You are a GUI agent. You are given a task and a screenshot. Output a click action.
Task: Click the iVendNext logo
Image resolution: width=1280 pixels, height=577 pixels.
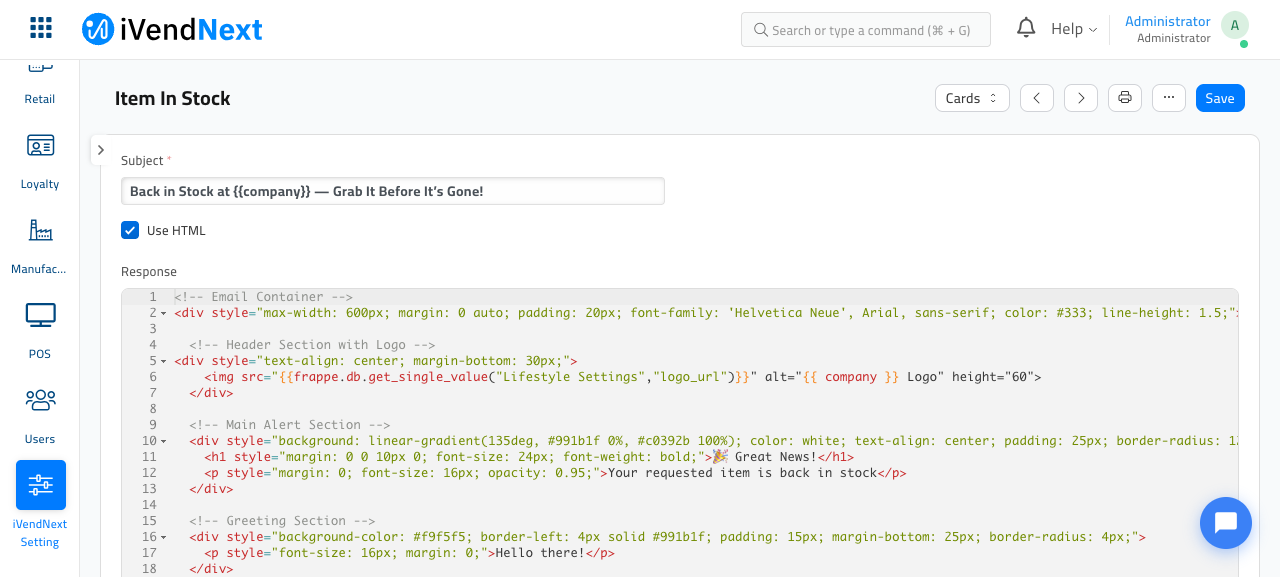coord(172,29)
